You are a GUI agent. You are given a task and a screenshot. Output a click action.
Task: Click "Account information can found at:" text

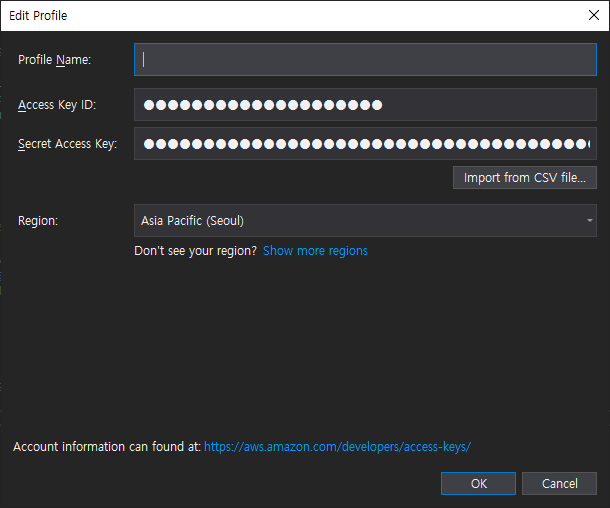pyautogui.click(x=107, y=447)
